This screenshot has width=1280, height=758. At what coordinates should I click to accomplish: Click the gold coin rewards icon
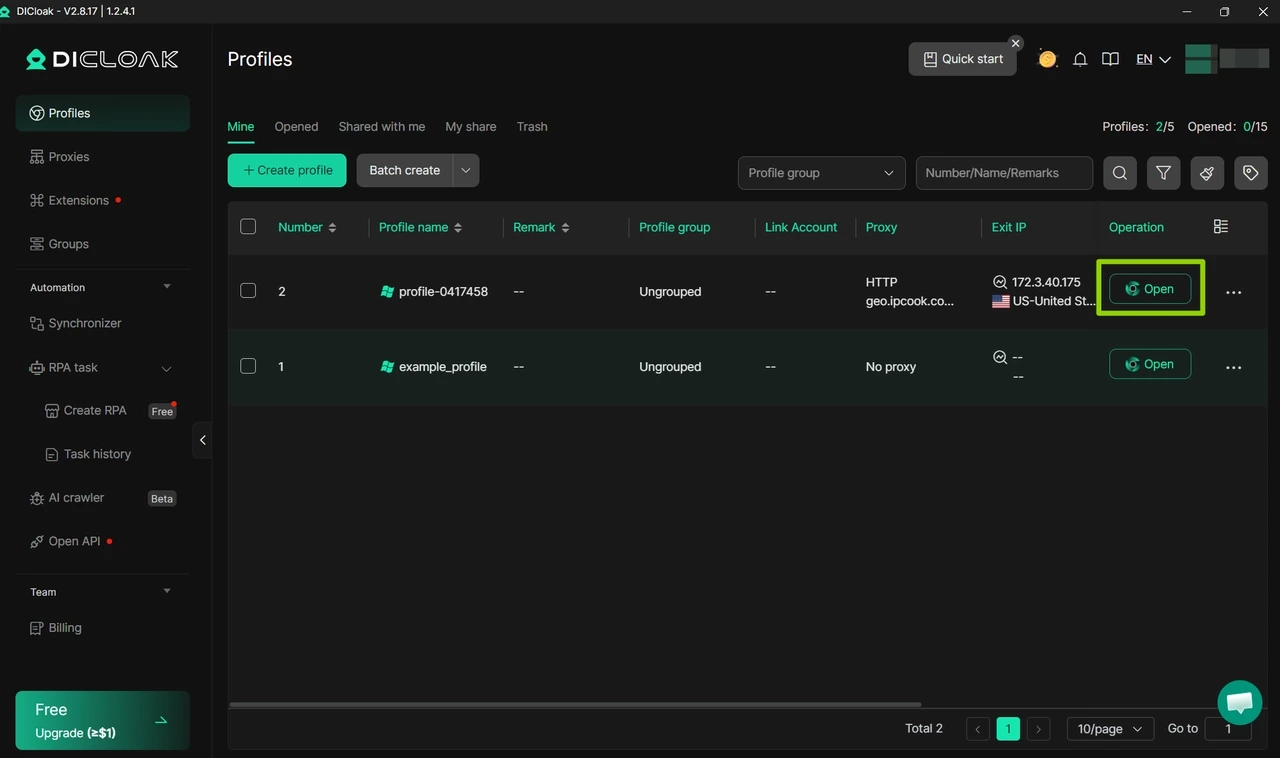point(1047,59)
